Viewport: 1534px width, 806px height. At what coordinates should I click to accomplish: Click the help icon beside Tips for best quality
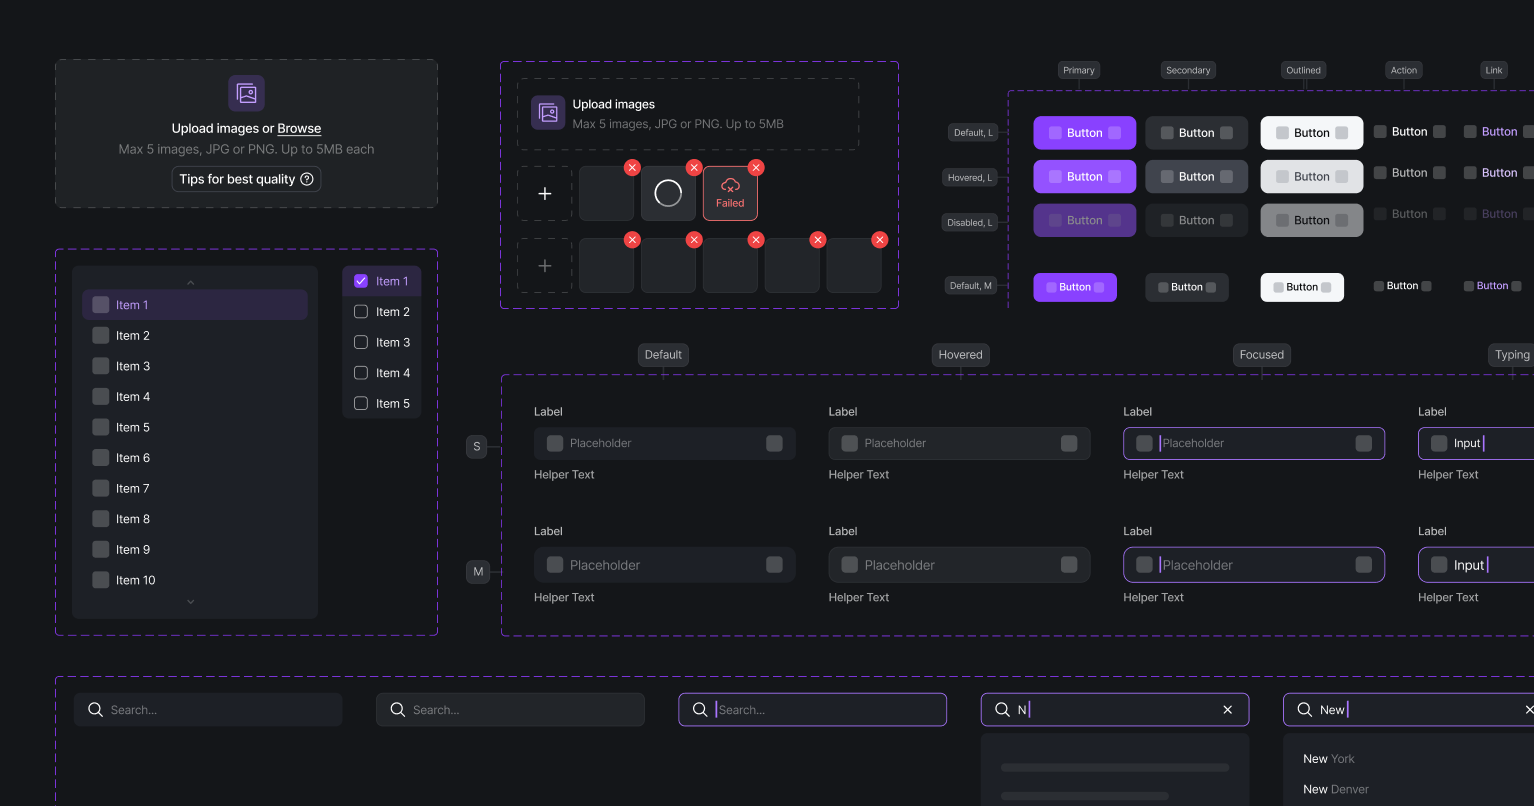[x=307, y=179]
